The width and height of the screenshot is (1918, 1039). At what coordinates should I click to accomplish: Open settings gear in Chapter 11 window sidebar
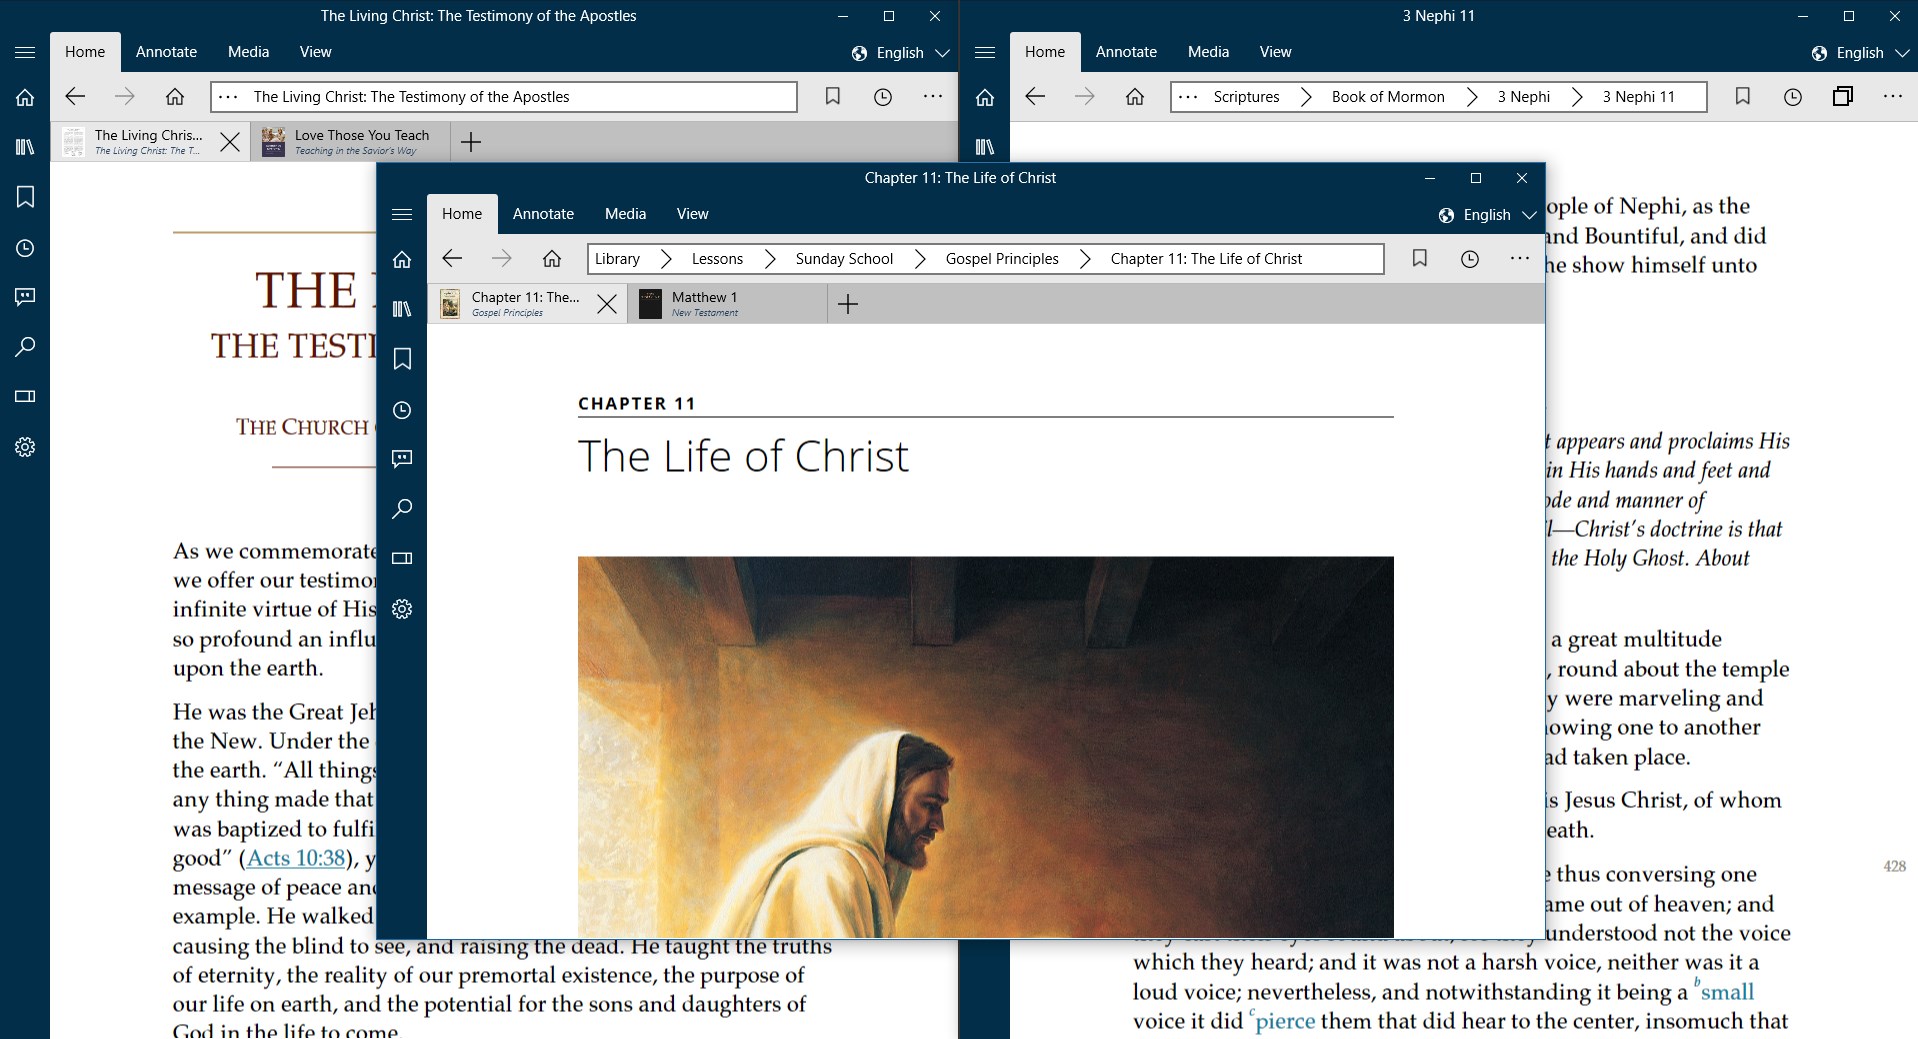(402, 609)
